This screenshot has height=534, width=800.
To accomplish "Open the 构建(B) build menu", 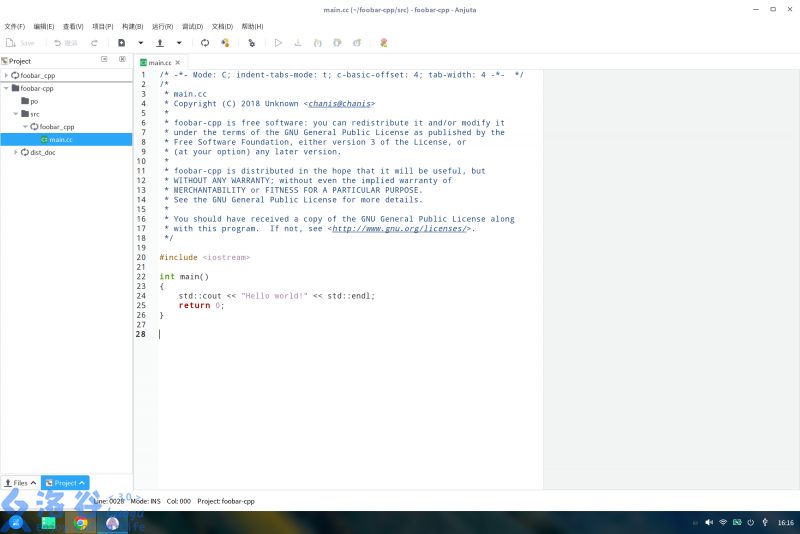I will tap(132, 26).
